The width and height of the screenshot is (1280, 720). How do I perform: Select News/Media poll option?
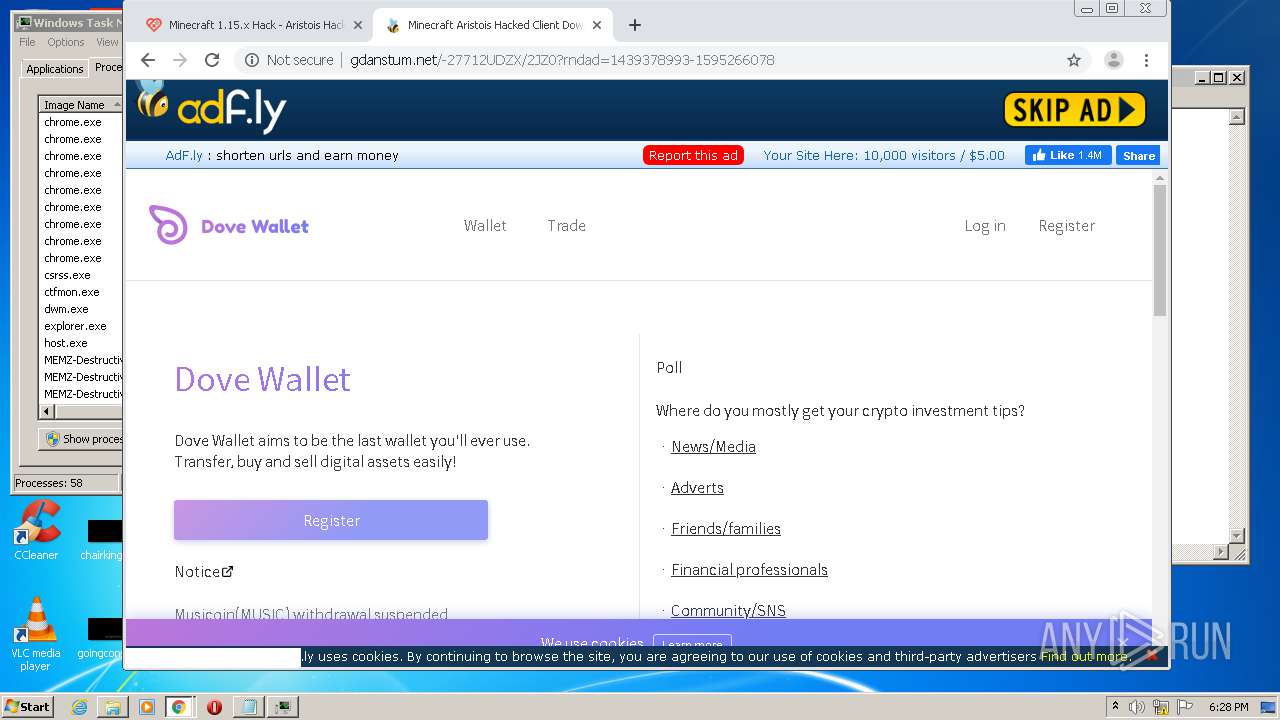point(713,447)
